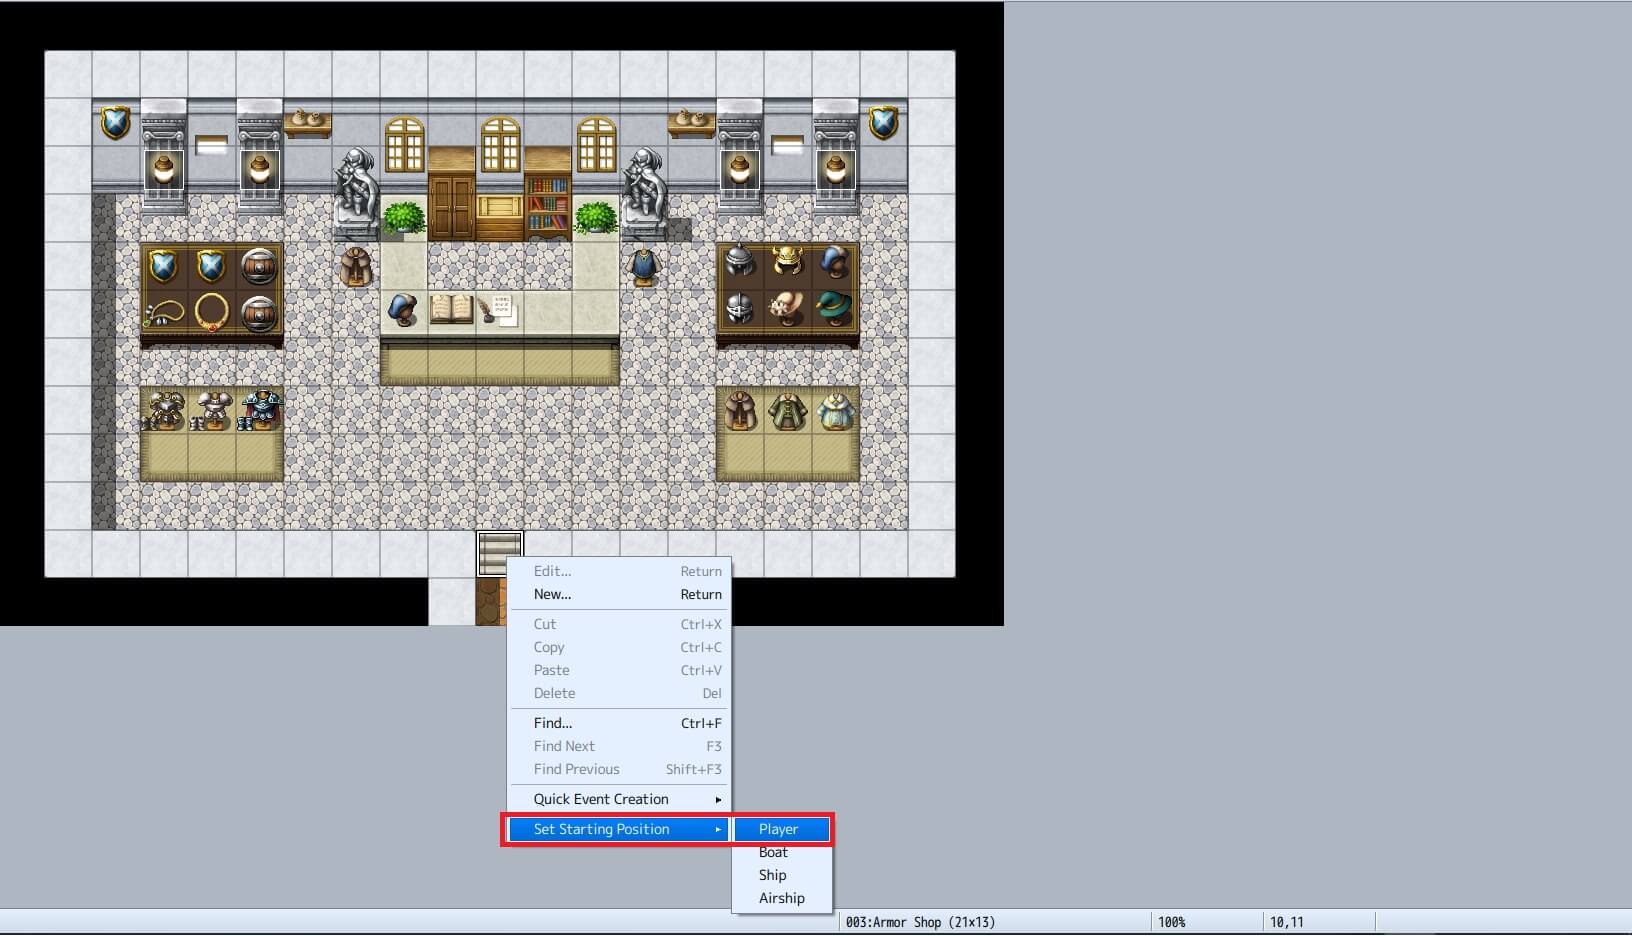Viewport: 1632px width, 936px height.
Task: Click New... in the context menu
Action: (x=619, y=594)
